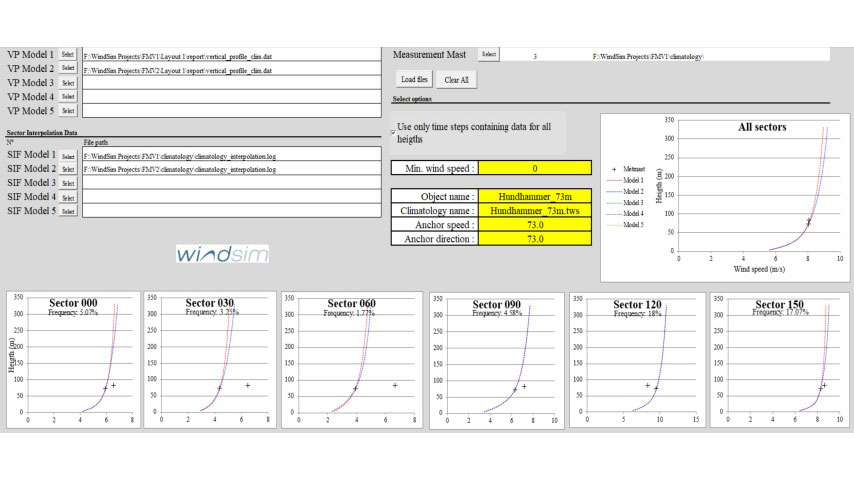Click Select for Measurement Mast
This screenshot has width=854, height=480.
click(x=488, y=54)
